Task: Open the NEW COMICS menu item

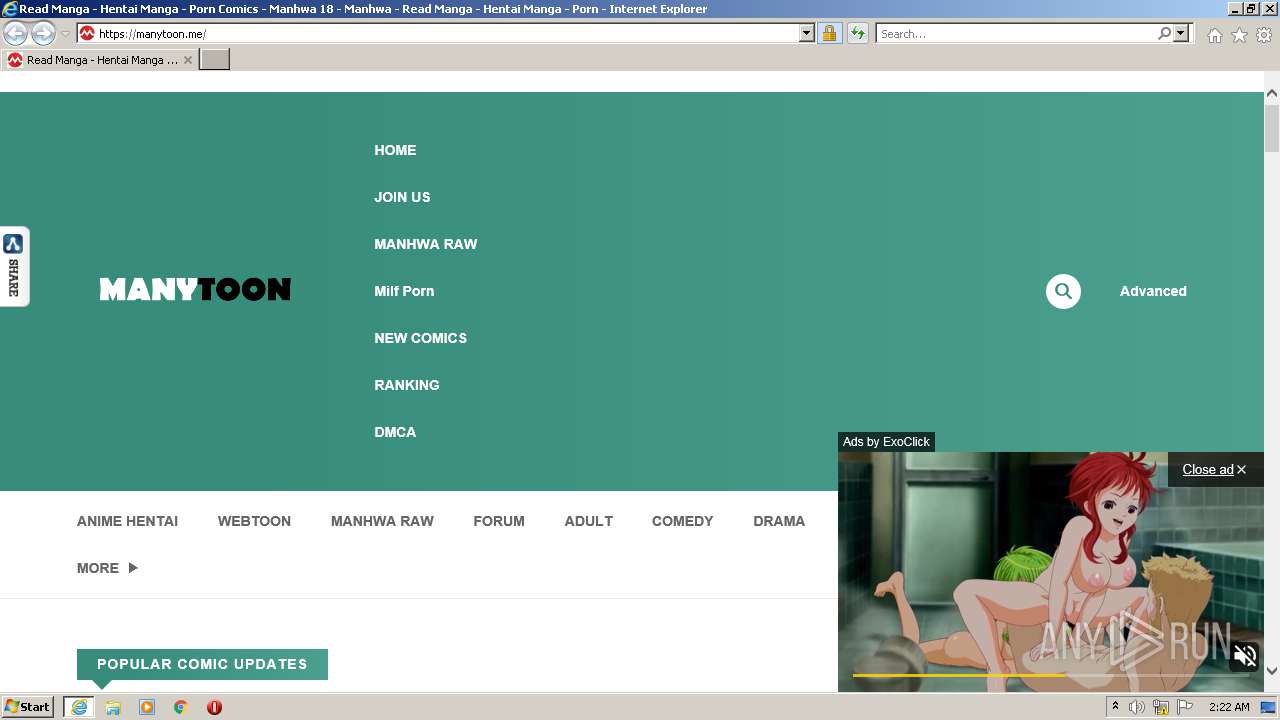Action: coord(420,338)
